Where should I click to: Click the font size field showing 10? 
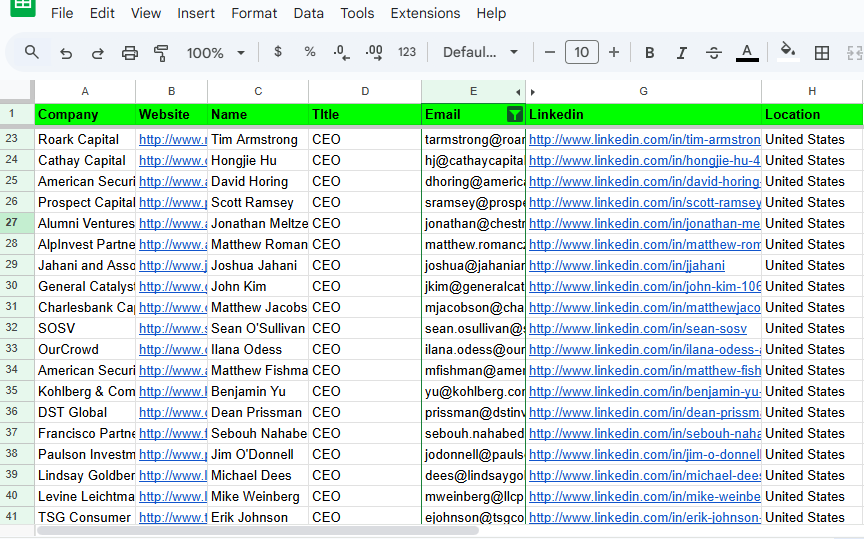tap(581, 52)
